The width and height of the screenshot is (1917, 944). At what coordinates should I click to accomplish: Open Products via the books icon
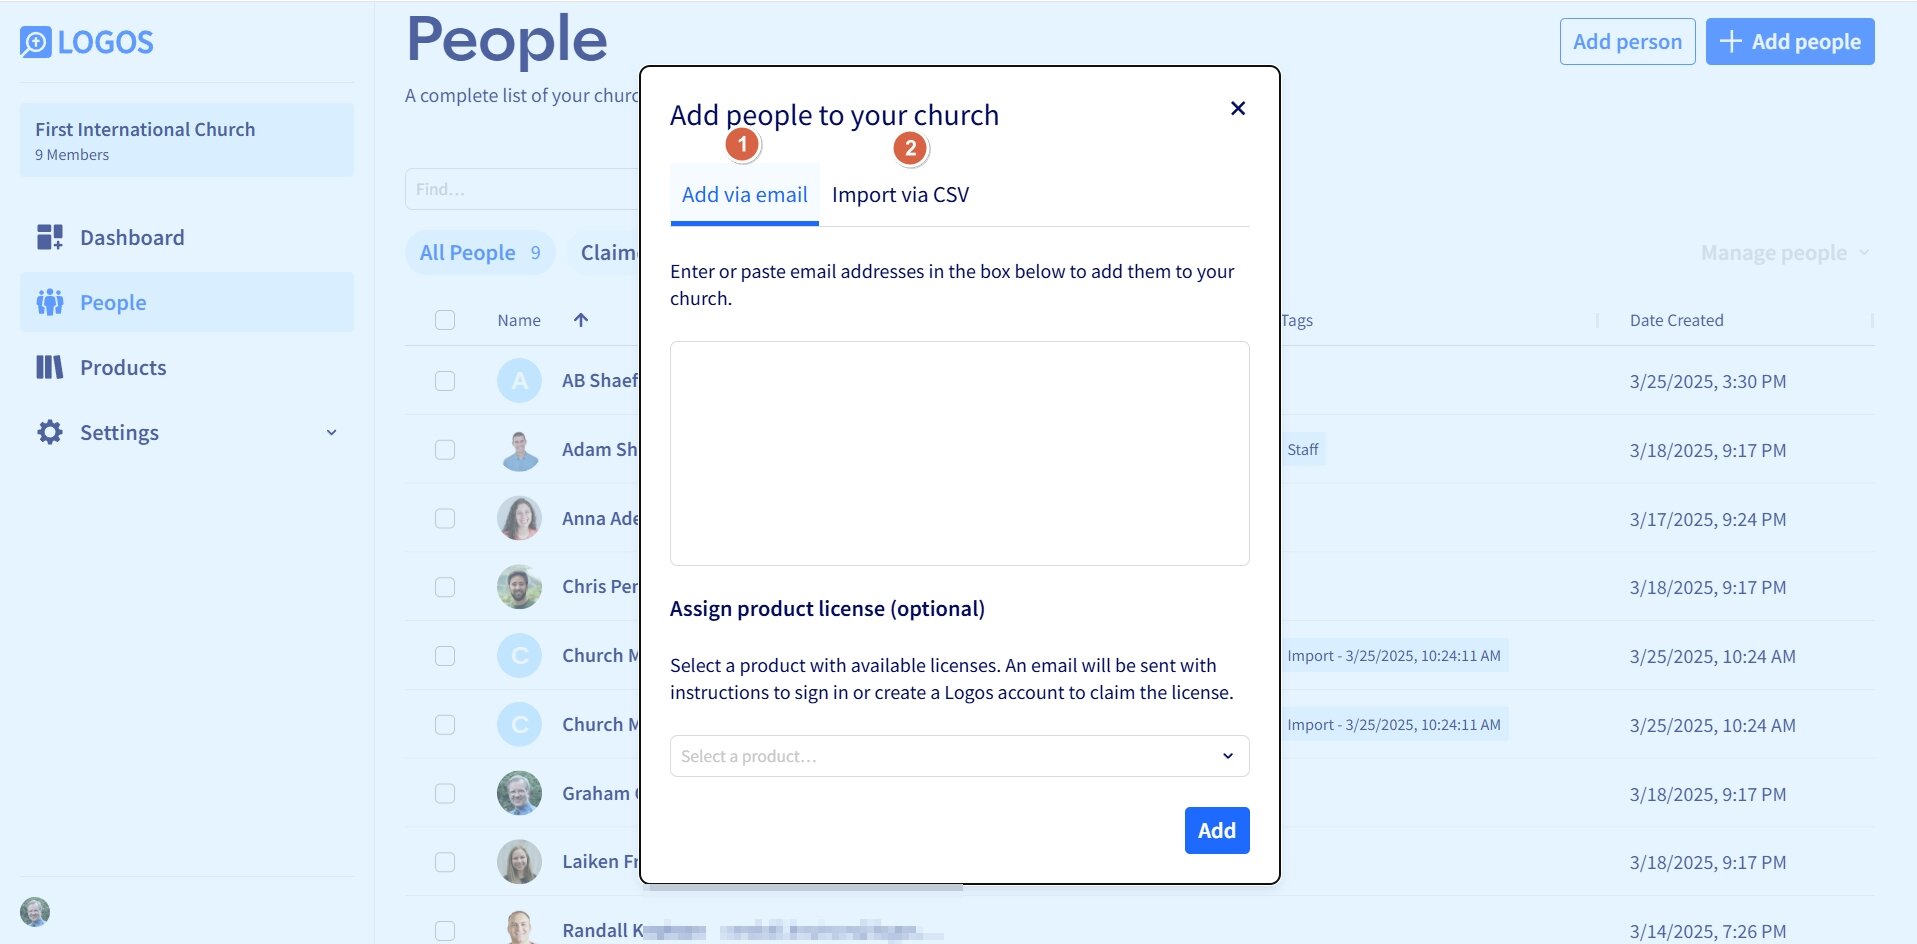(x=49, y=367)
